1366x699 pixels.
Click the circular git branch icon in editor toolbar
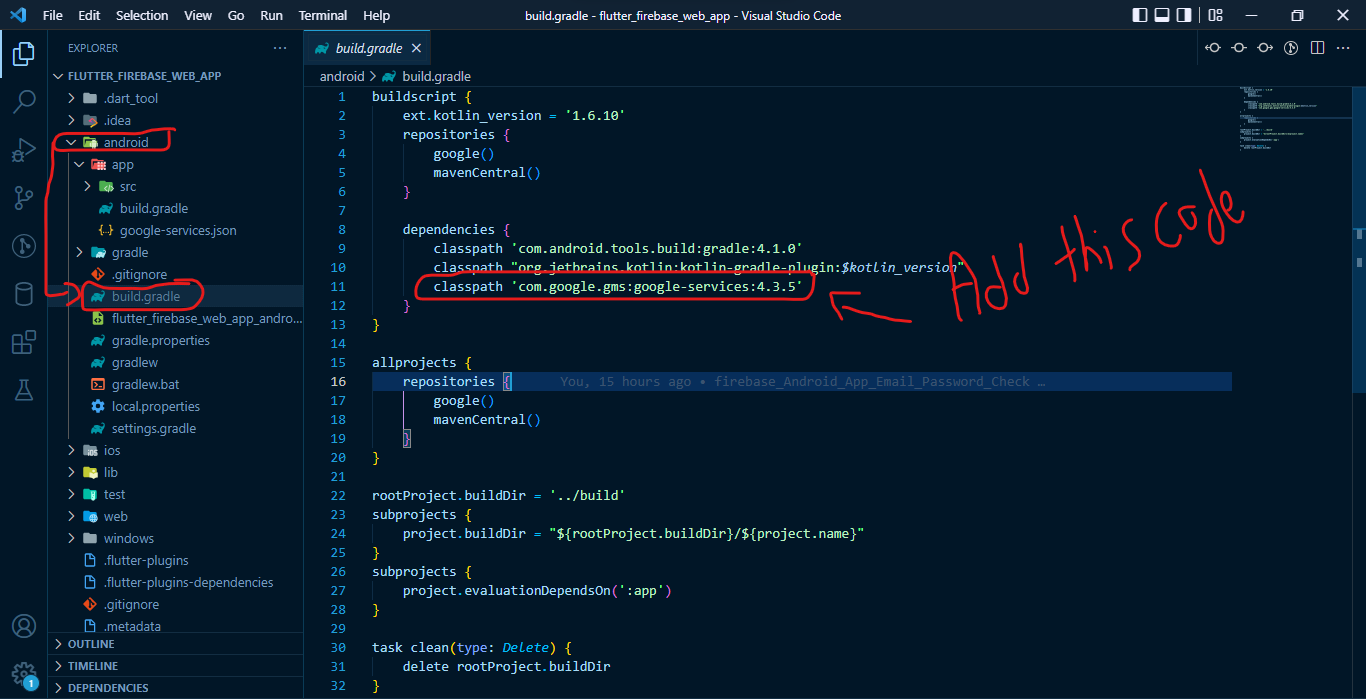pos(1291,48)
